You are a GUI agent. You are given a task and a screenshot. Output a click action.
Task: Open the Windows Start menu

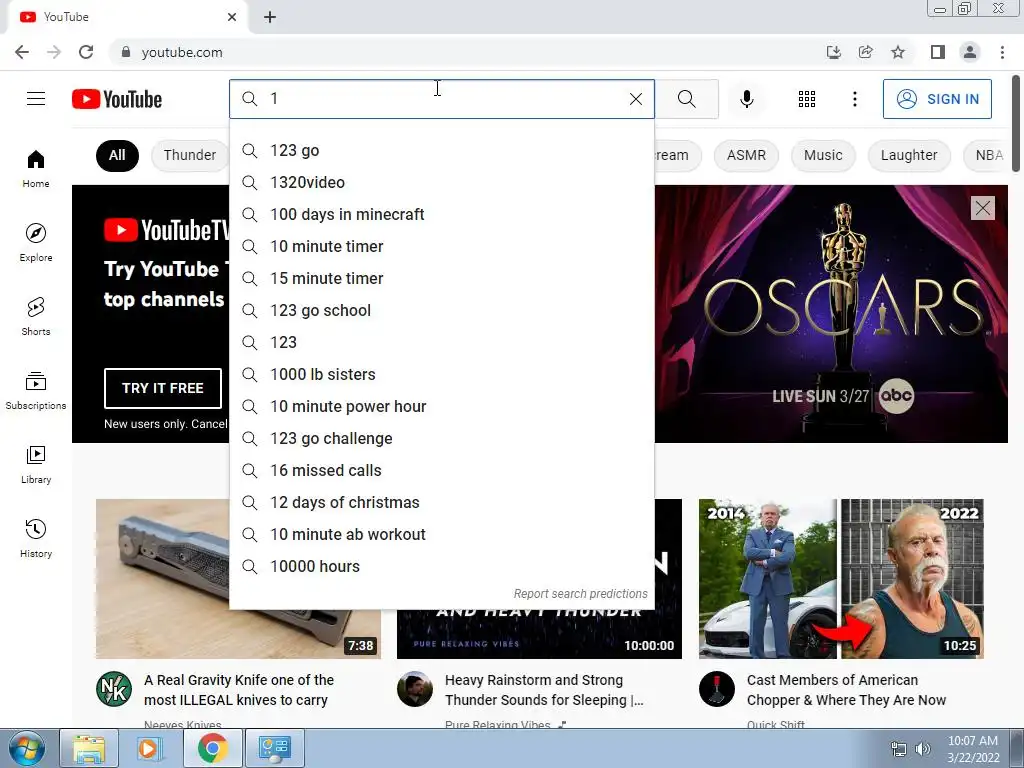(x=27, y=748)
